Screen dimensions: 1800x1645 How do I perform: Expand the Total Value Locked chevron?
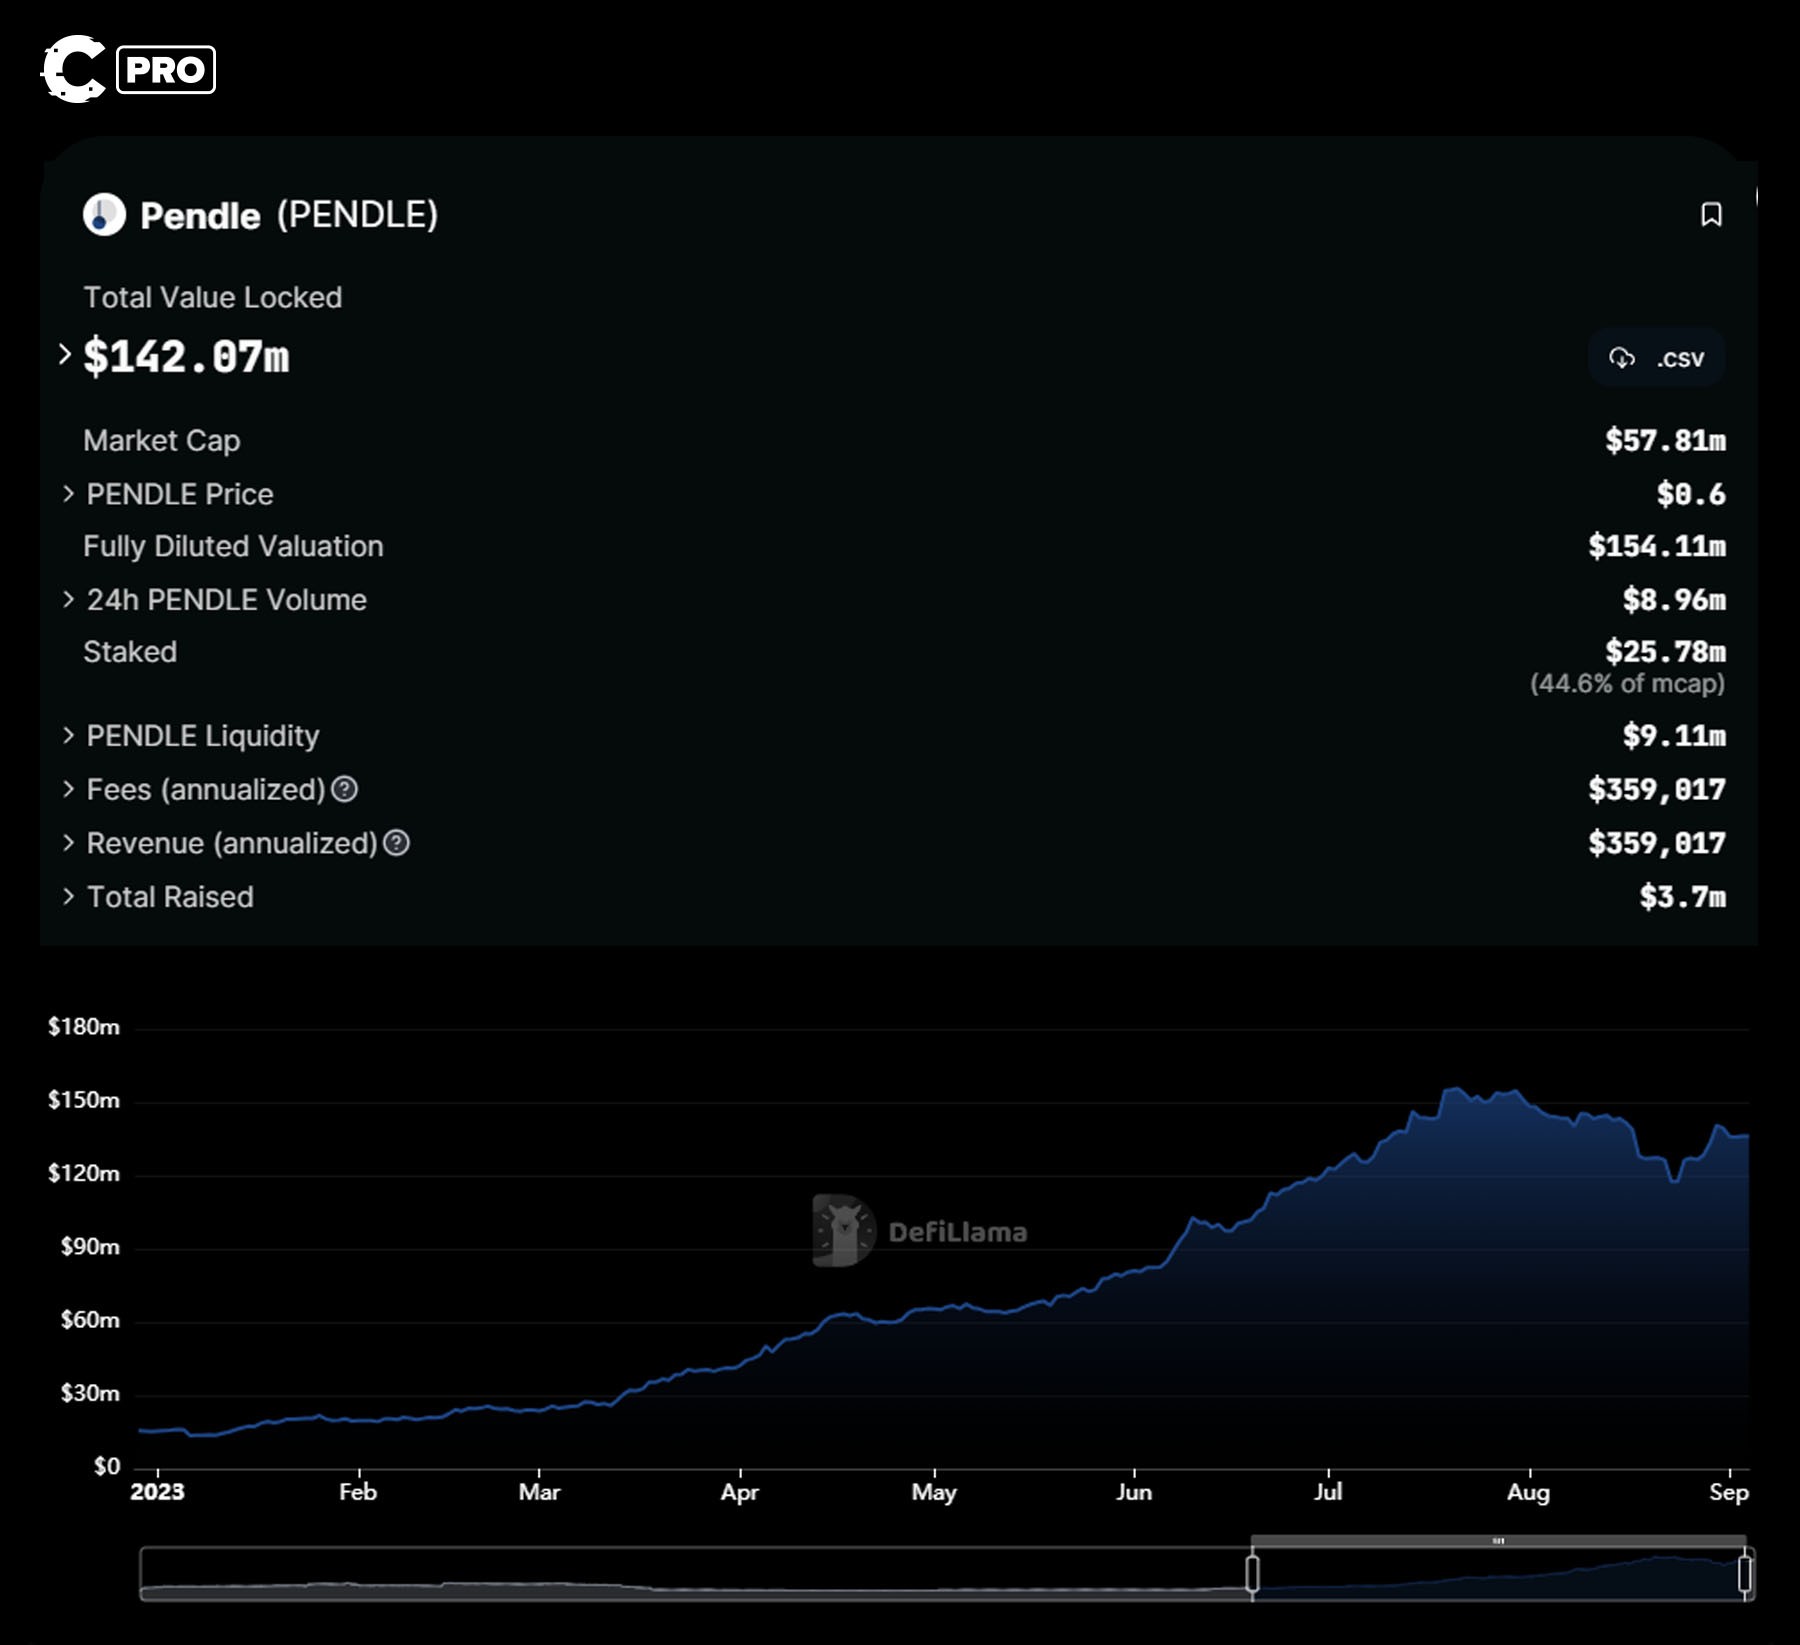coord(64,353)
